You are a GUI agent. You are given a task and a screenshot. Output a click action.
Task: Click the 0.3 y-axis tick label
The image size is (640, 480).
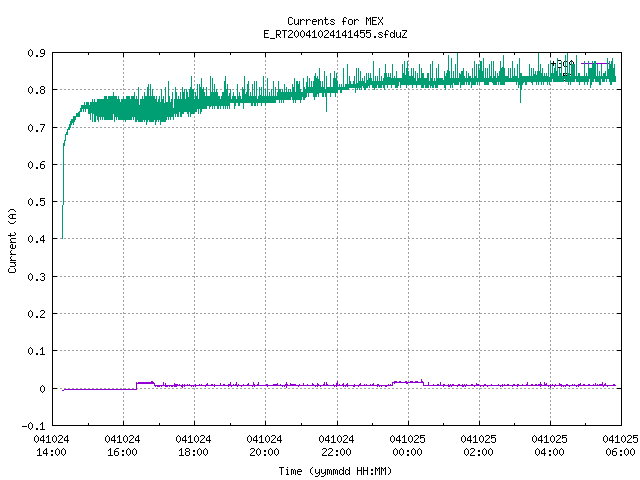tap(36, 277)
